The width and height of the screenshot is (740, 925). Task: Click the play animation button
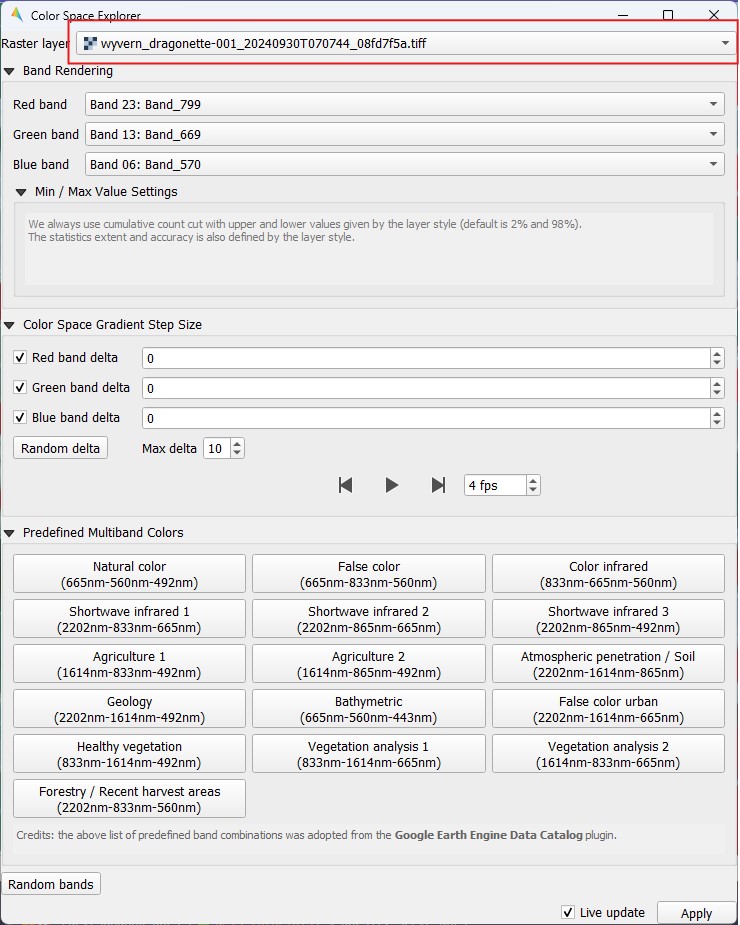coord(392,485)
